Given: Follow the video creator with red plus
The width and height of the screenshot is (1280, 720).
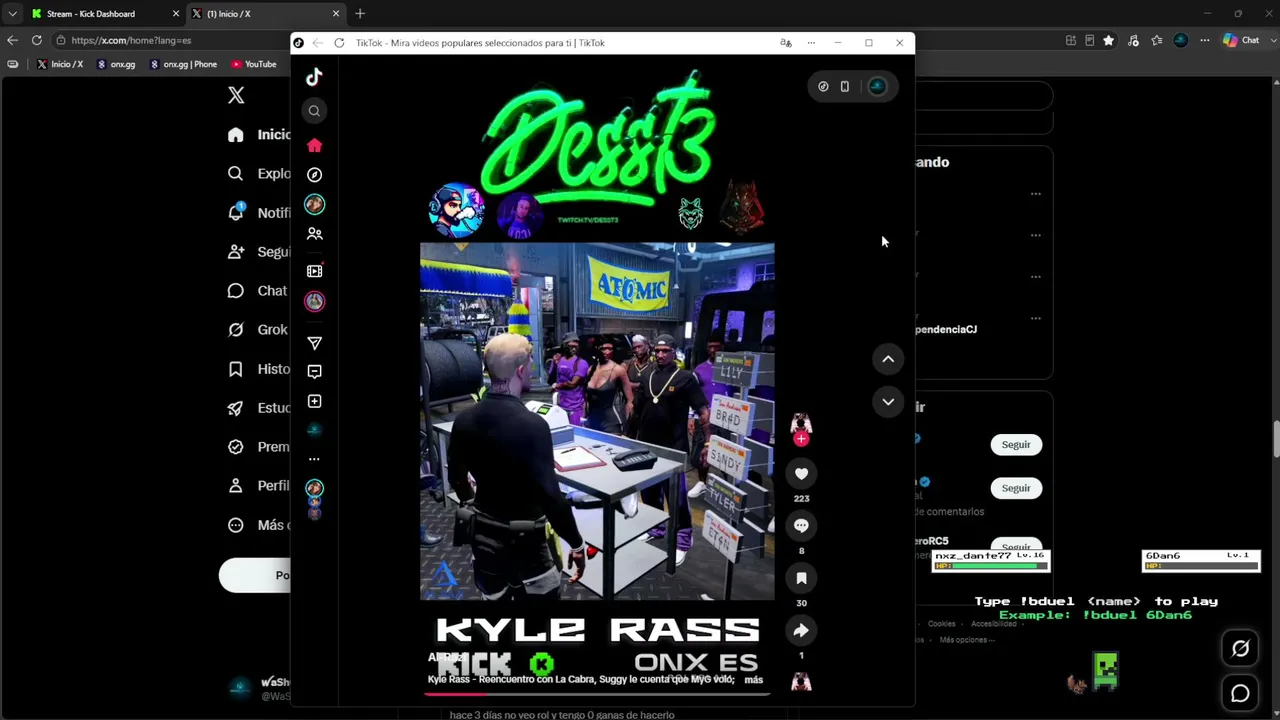Looking at the screenshot, I should pos(801,439).
